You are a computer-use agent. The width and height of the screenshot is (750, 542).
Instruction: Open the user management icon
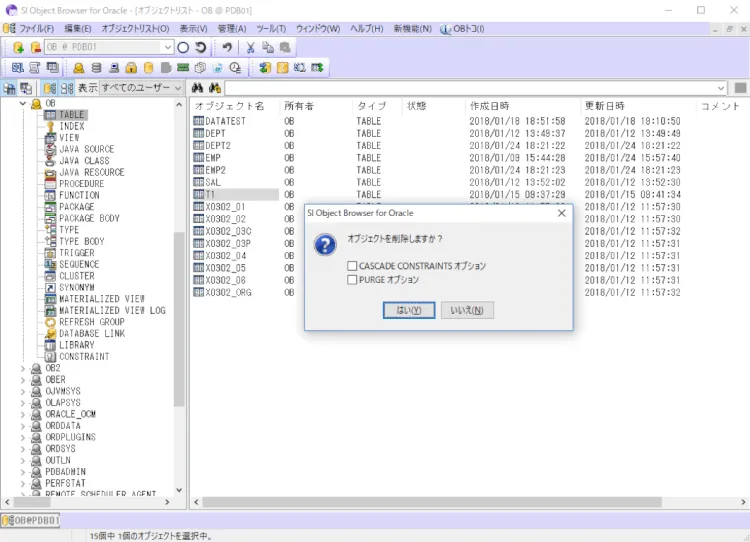pyautogui.click(x=79, y=68)
